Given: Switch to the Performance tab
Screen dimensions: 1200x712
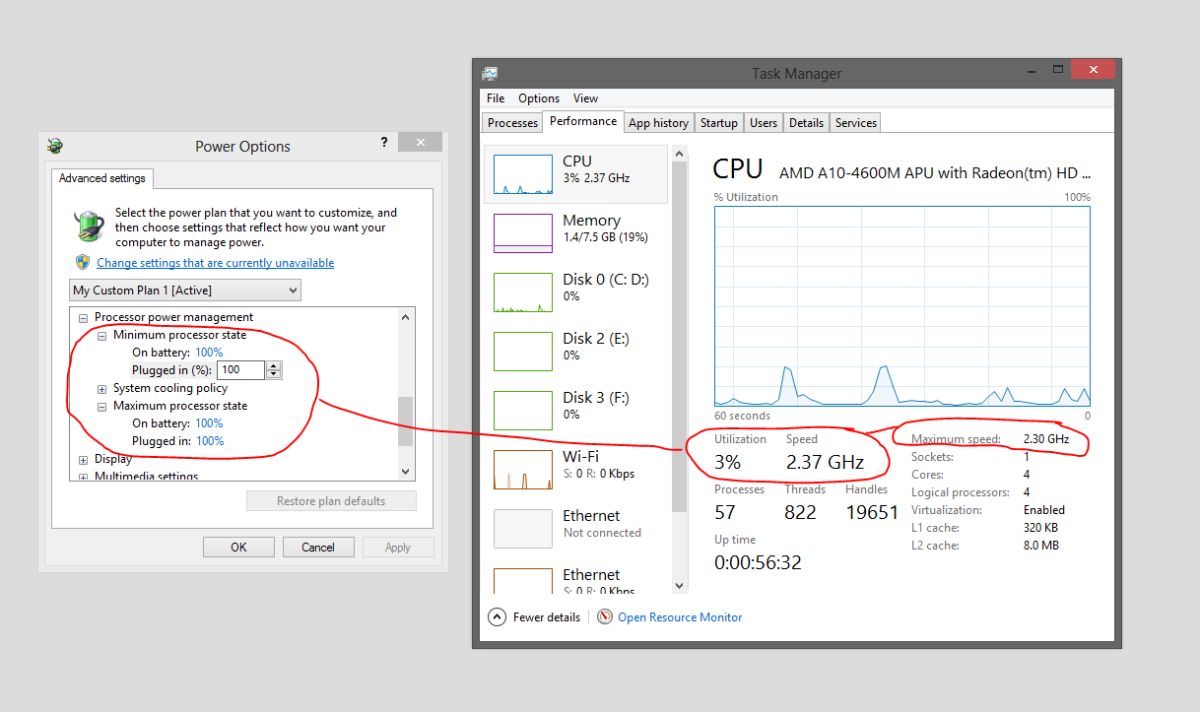Looking at the screenshot, I should click(583, 121).
